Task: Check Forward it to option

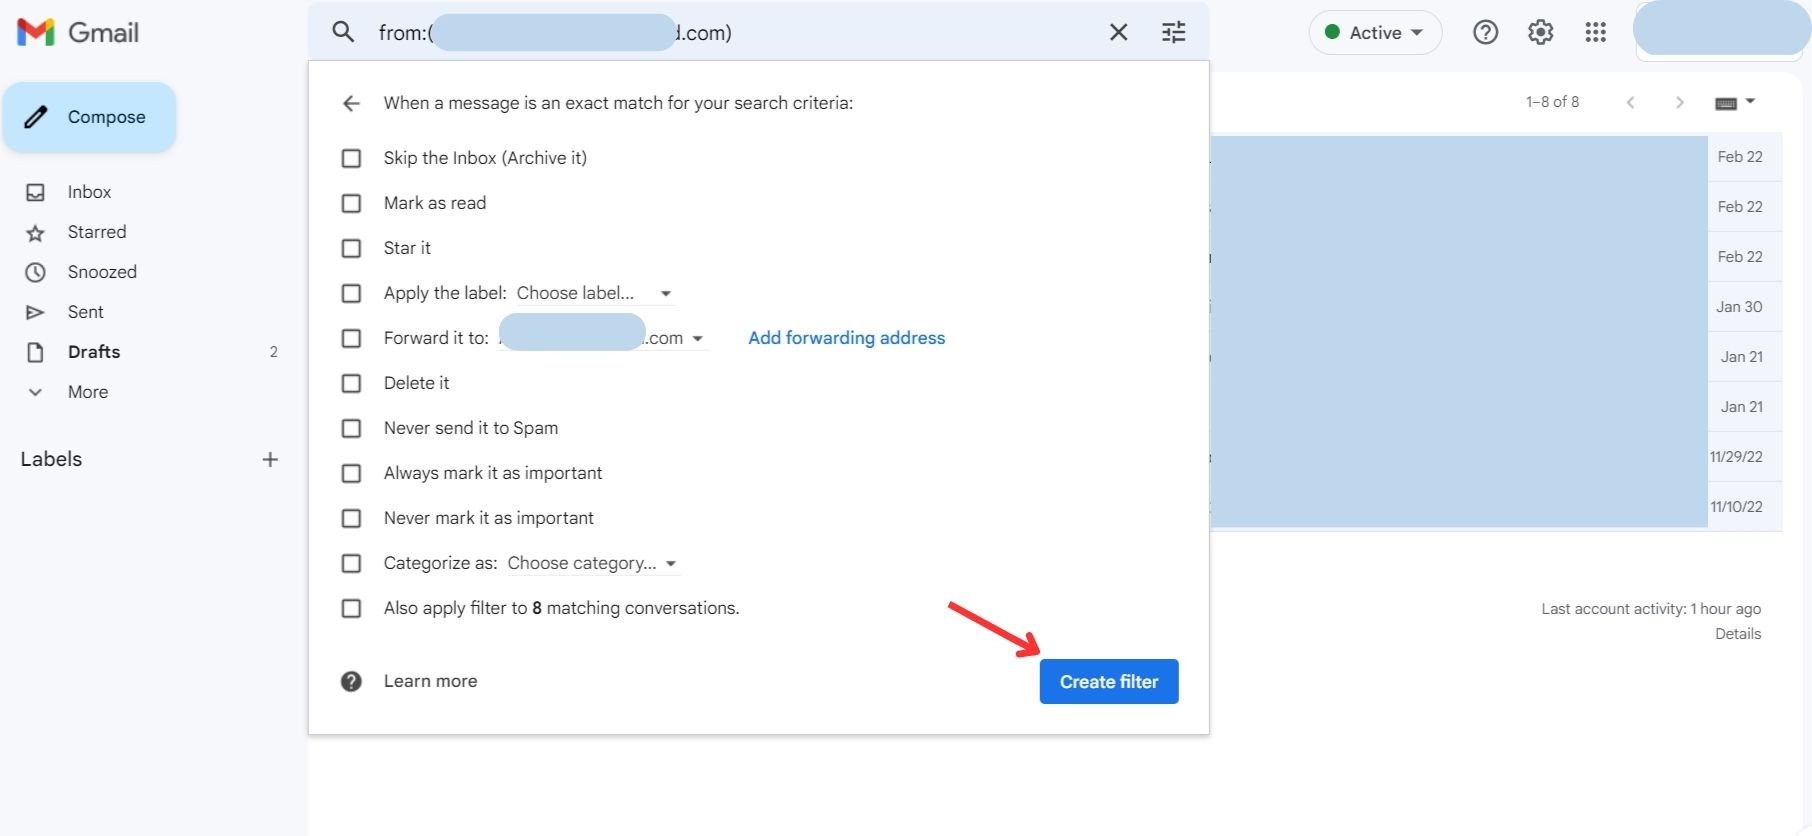Action: click(351, 338)
